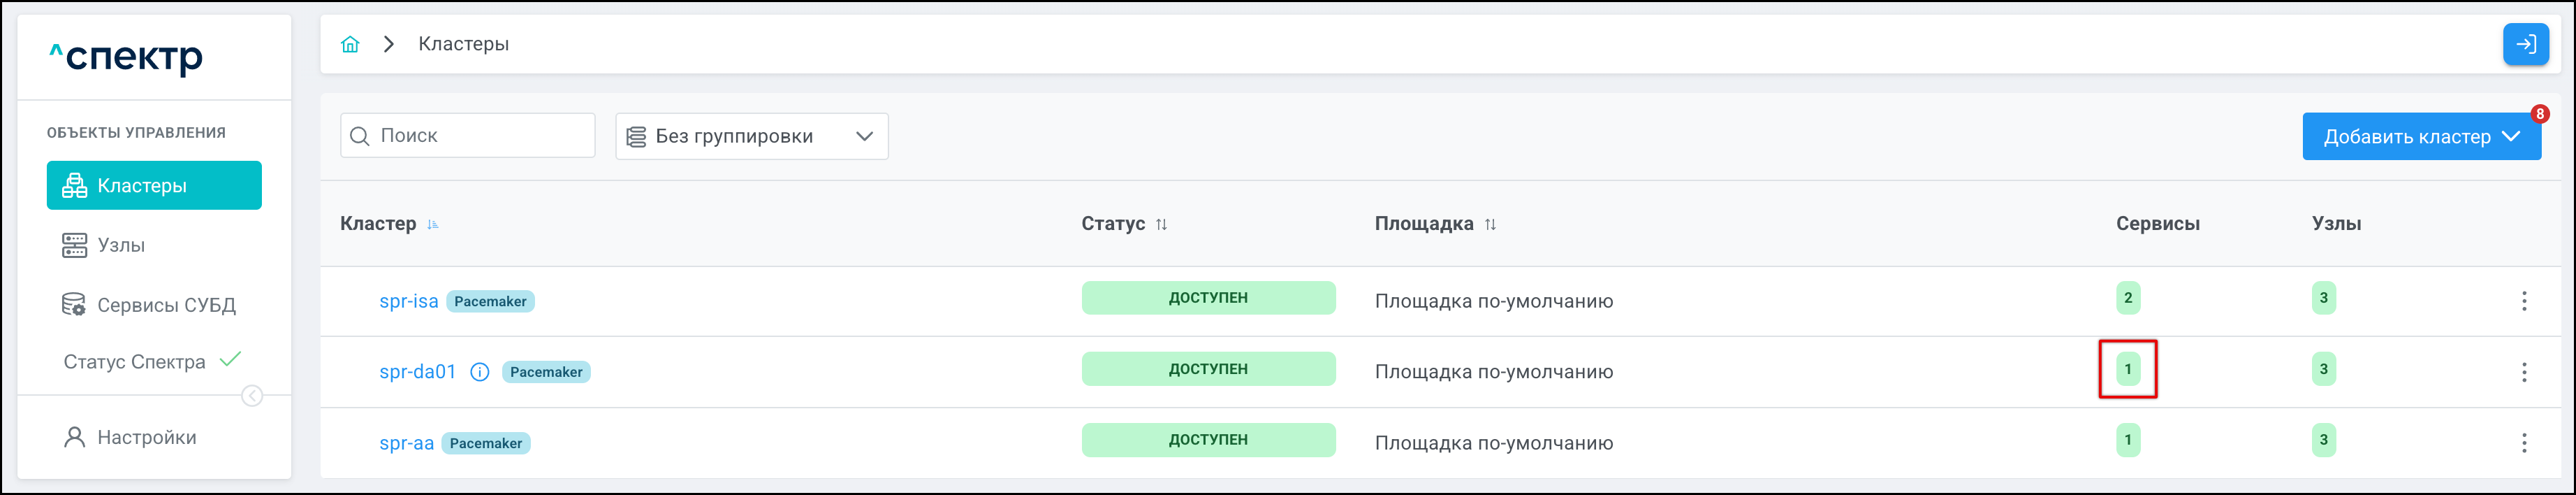Open the Добавить кластер dropdown button
This screenshot has height=495, width=2576.
tap(2420, 137)
